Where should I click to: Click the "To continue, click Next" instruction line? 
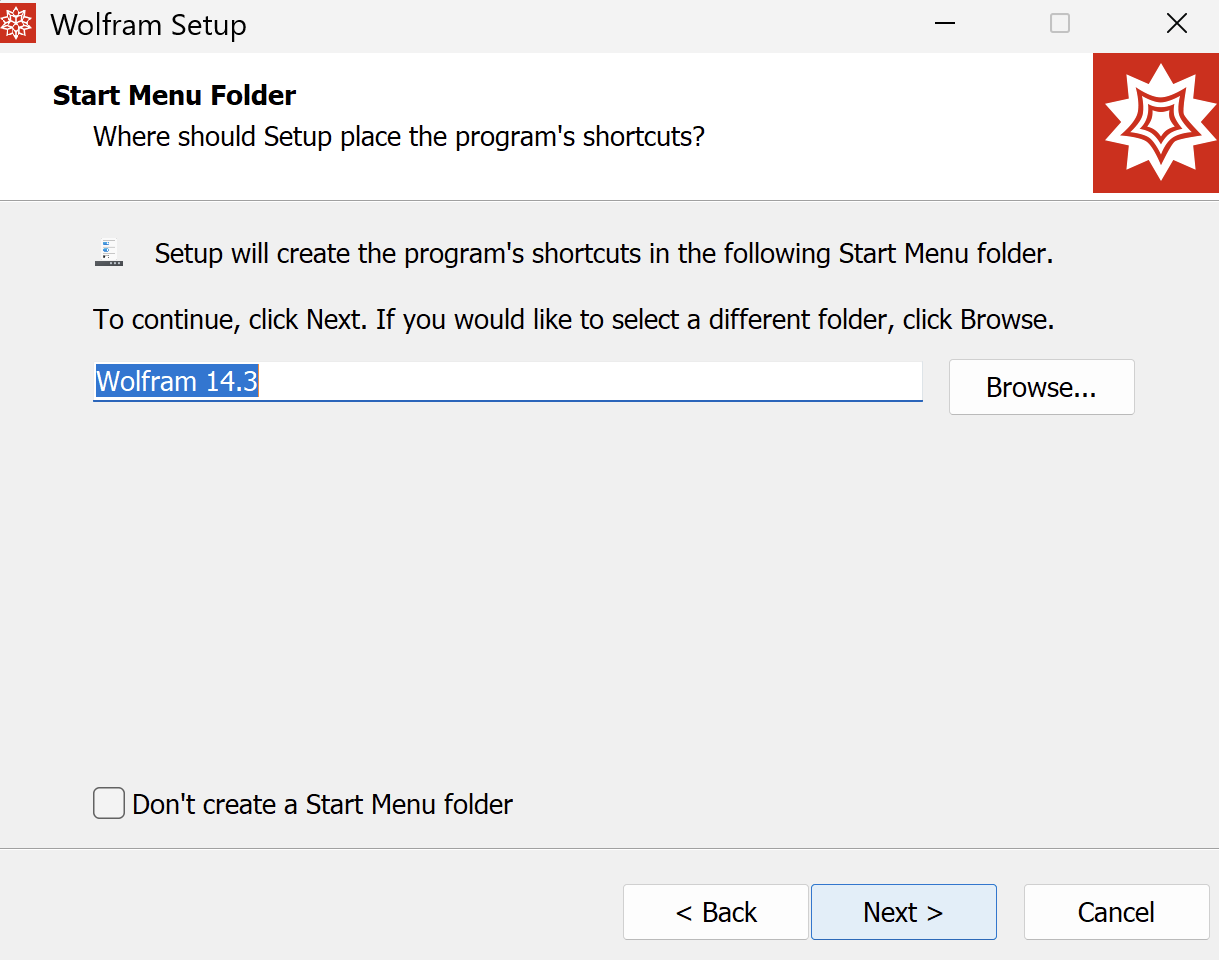(573, 321)
